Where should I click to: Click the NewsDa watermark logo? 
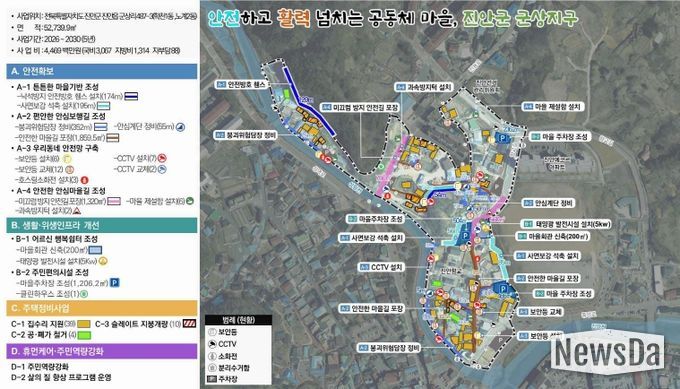[608, 352]
